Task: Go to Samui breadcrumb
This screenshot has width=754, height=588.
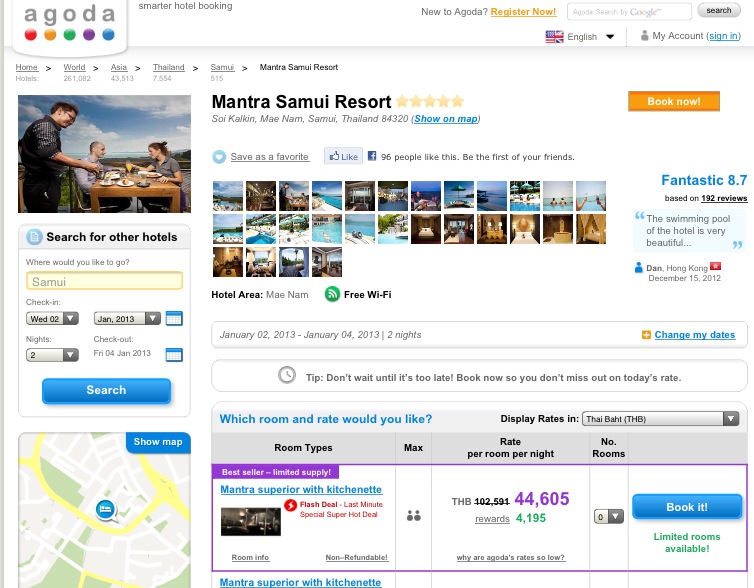Action: click(222, 67)
